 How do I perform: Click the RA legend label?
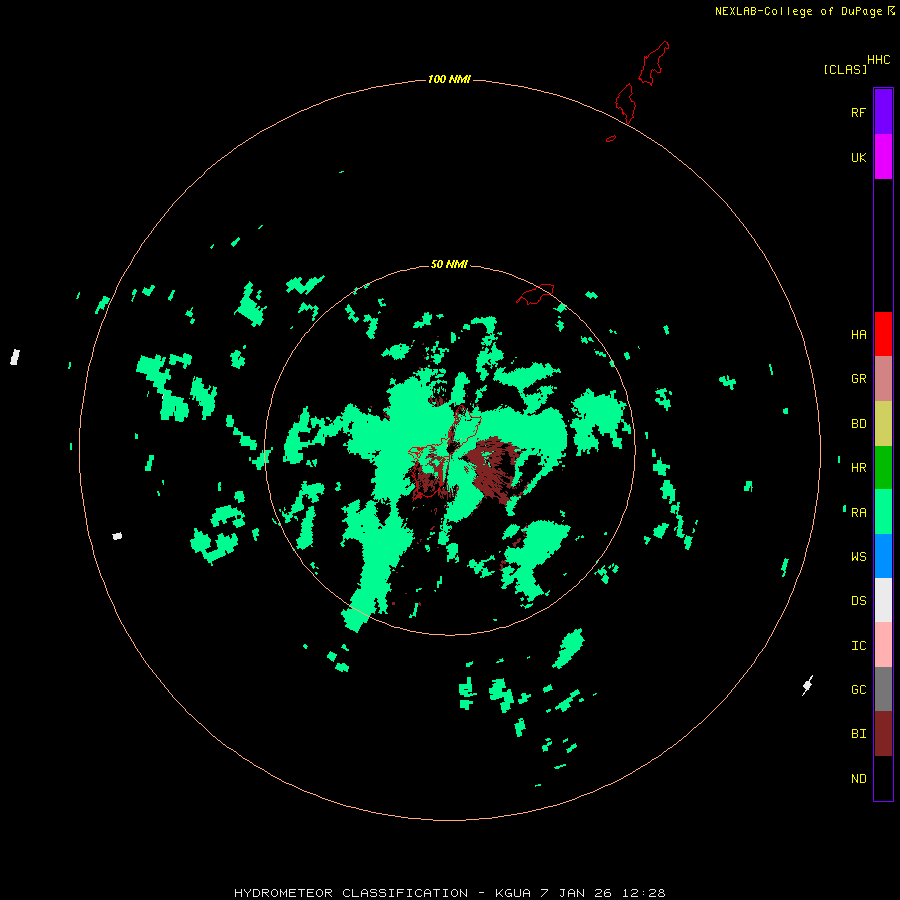[858, 513]
